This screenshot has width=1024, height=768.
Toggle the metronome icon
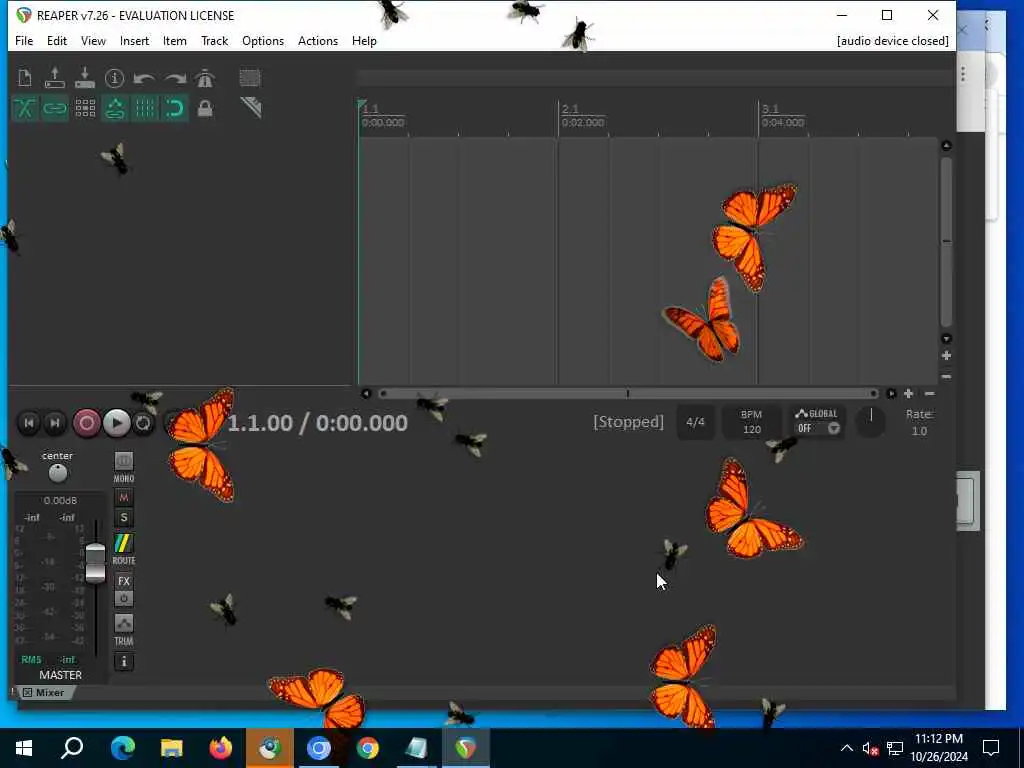coord(205,78)
